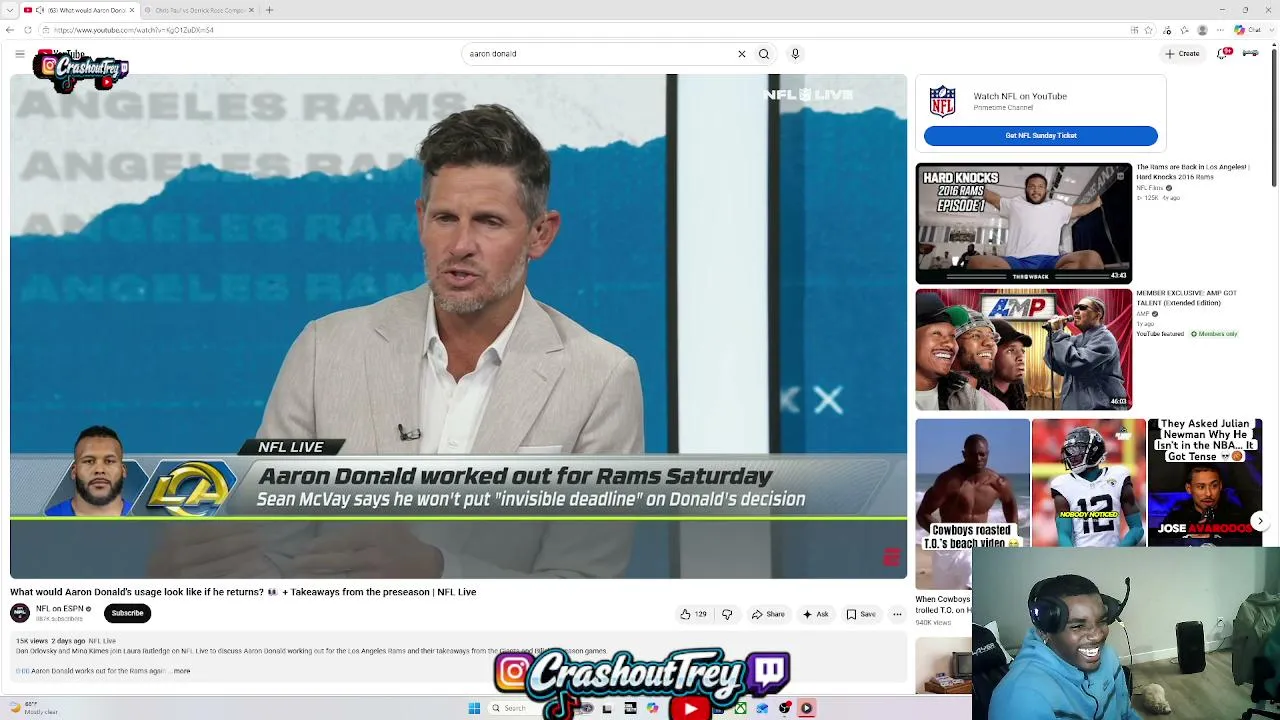The width and height of the screenshot is (1280, 720).
Task: Open the 'Nobody Noticed' jersey 12 short
Action: (1088, 484)
